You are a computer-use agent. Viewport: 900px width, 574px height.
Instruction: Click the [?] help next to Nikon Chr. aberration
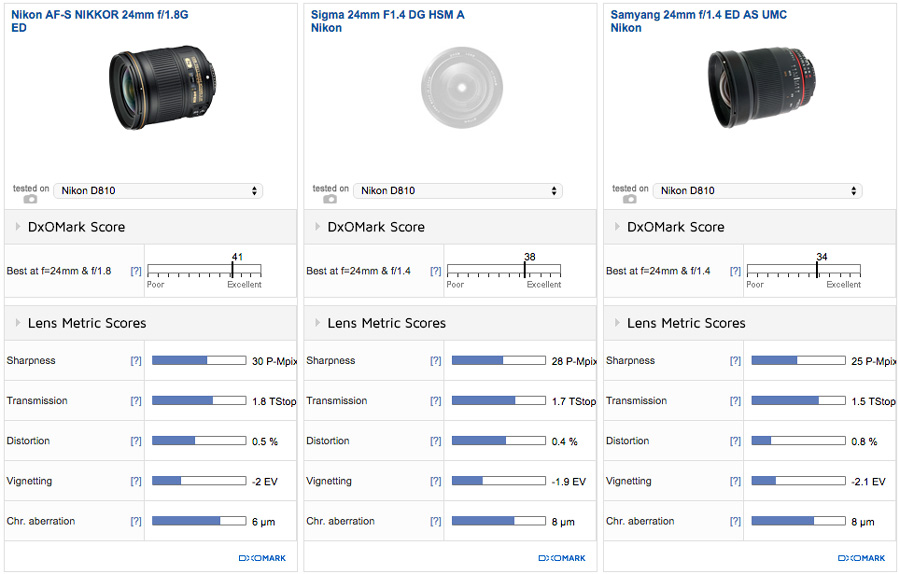[136, 521]
